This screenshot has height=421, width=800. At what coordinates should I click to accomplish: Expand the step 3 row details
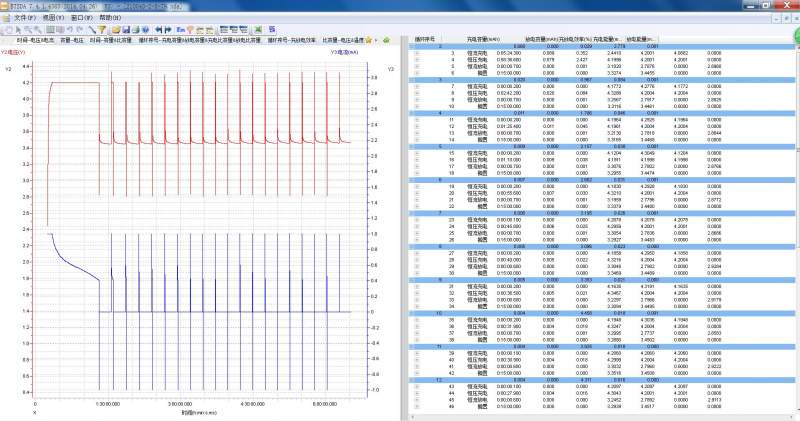point(418,52)
